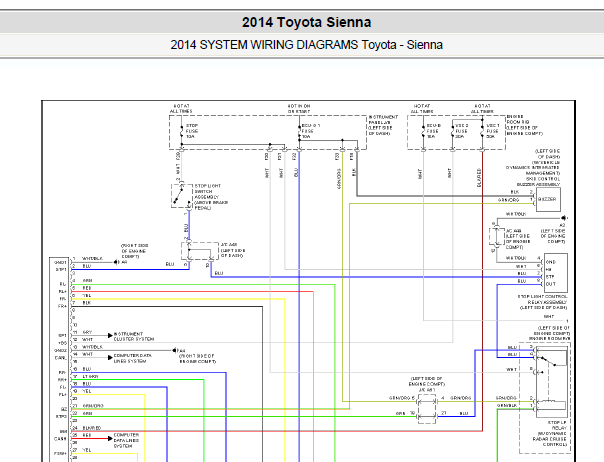Click the STOP LIGHT SWITCH ASSEMBLY label

pyautogui.click(x=211, y=197)
